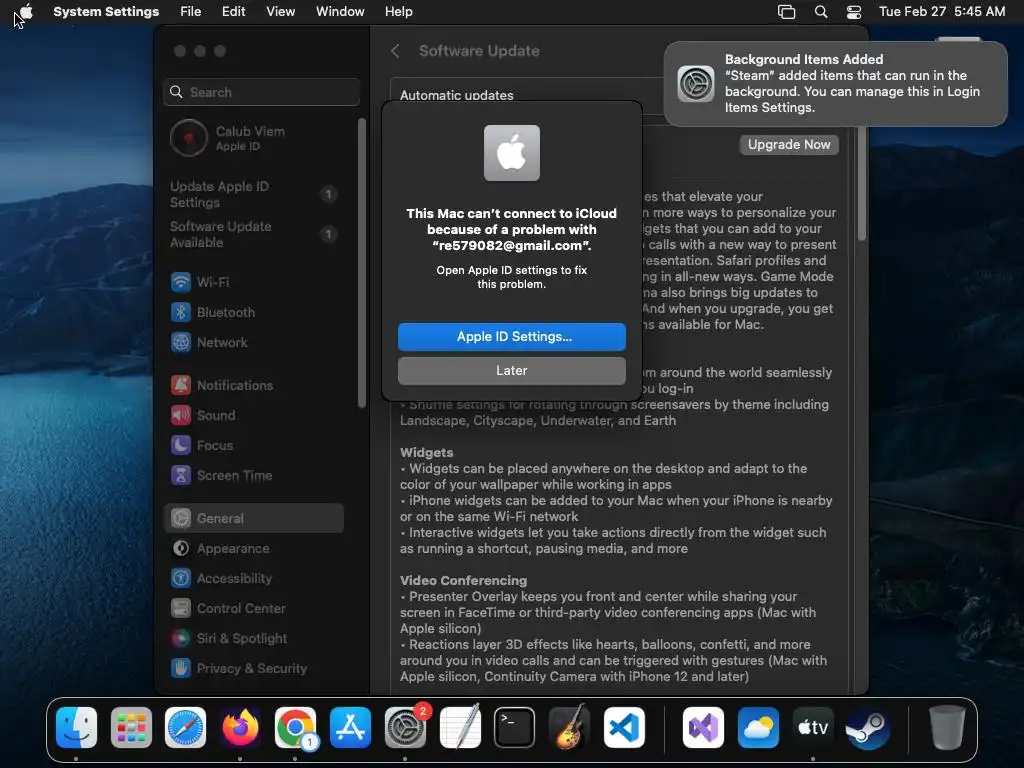Select Accessibility in the sidebar
Image resolution: width=1024 pixels, height=768 pixels.
click(x=253, y=579)
